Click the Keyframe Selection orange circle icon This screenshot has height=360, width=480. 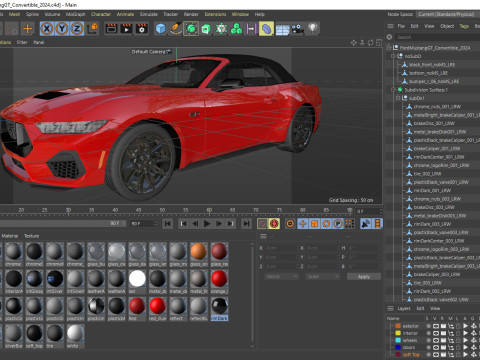[x=290, y=224]
